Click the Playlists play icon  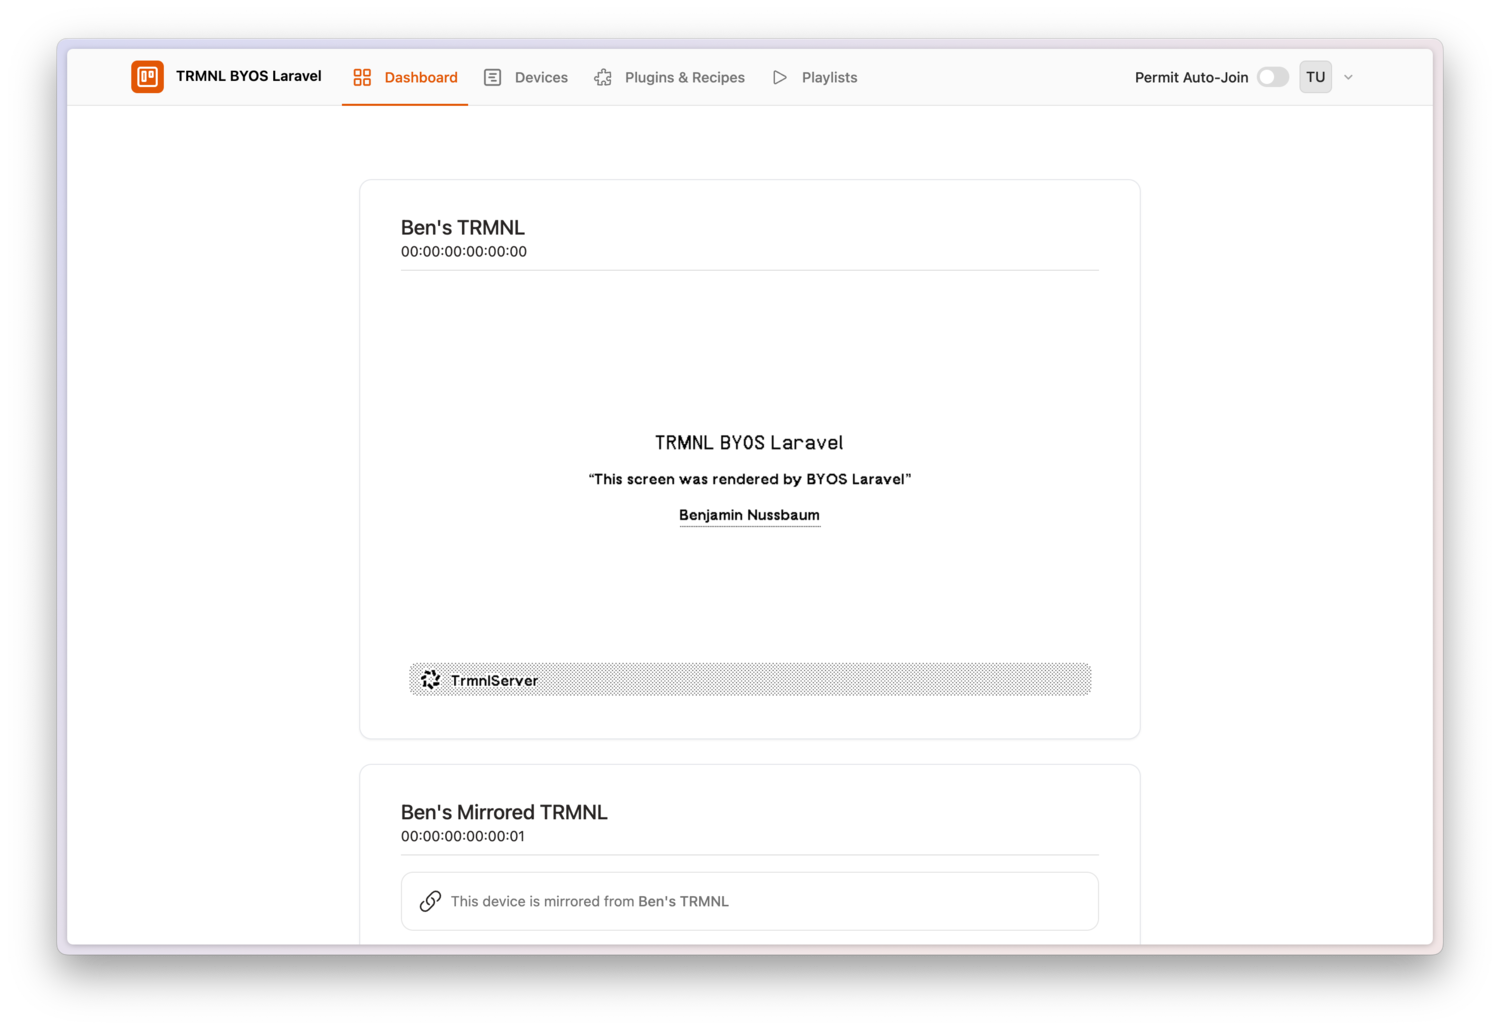point(780,76)
